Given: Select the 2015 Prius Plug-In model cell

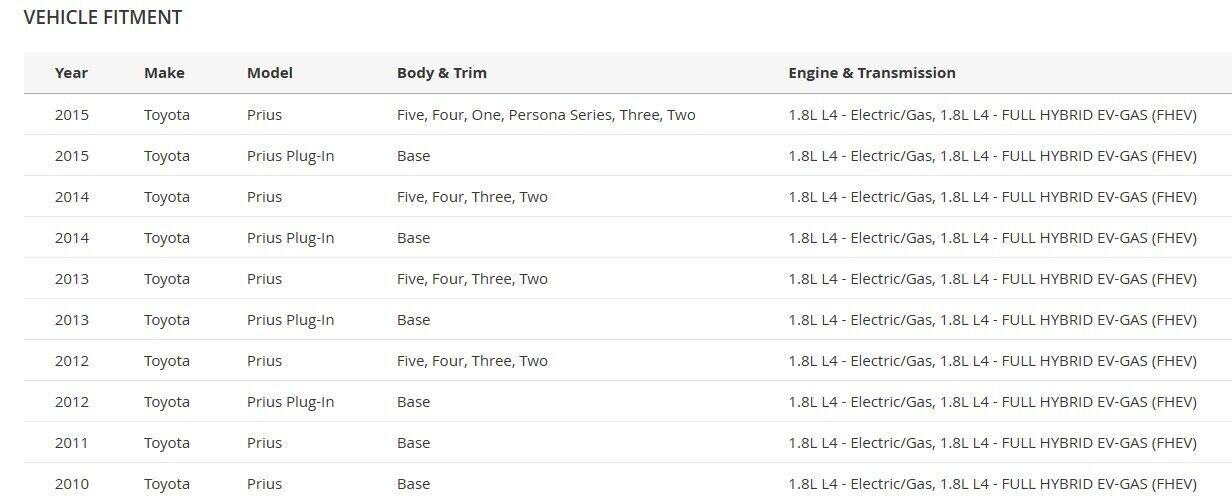Looking at the screenshot, I should tap(291, 156).
